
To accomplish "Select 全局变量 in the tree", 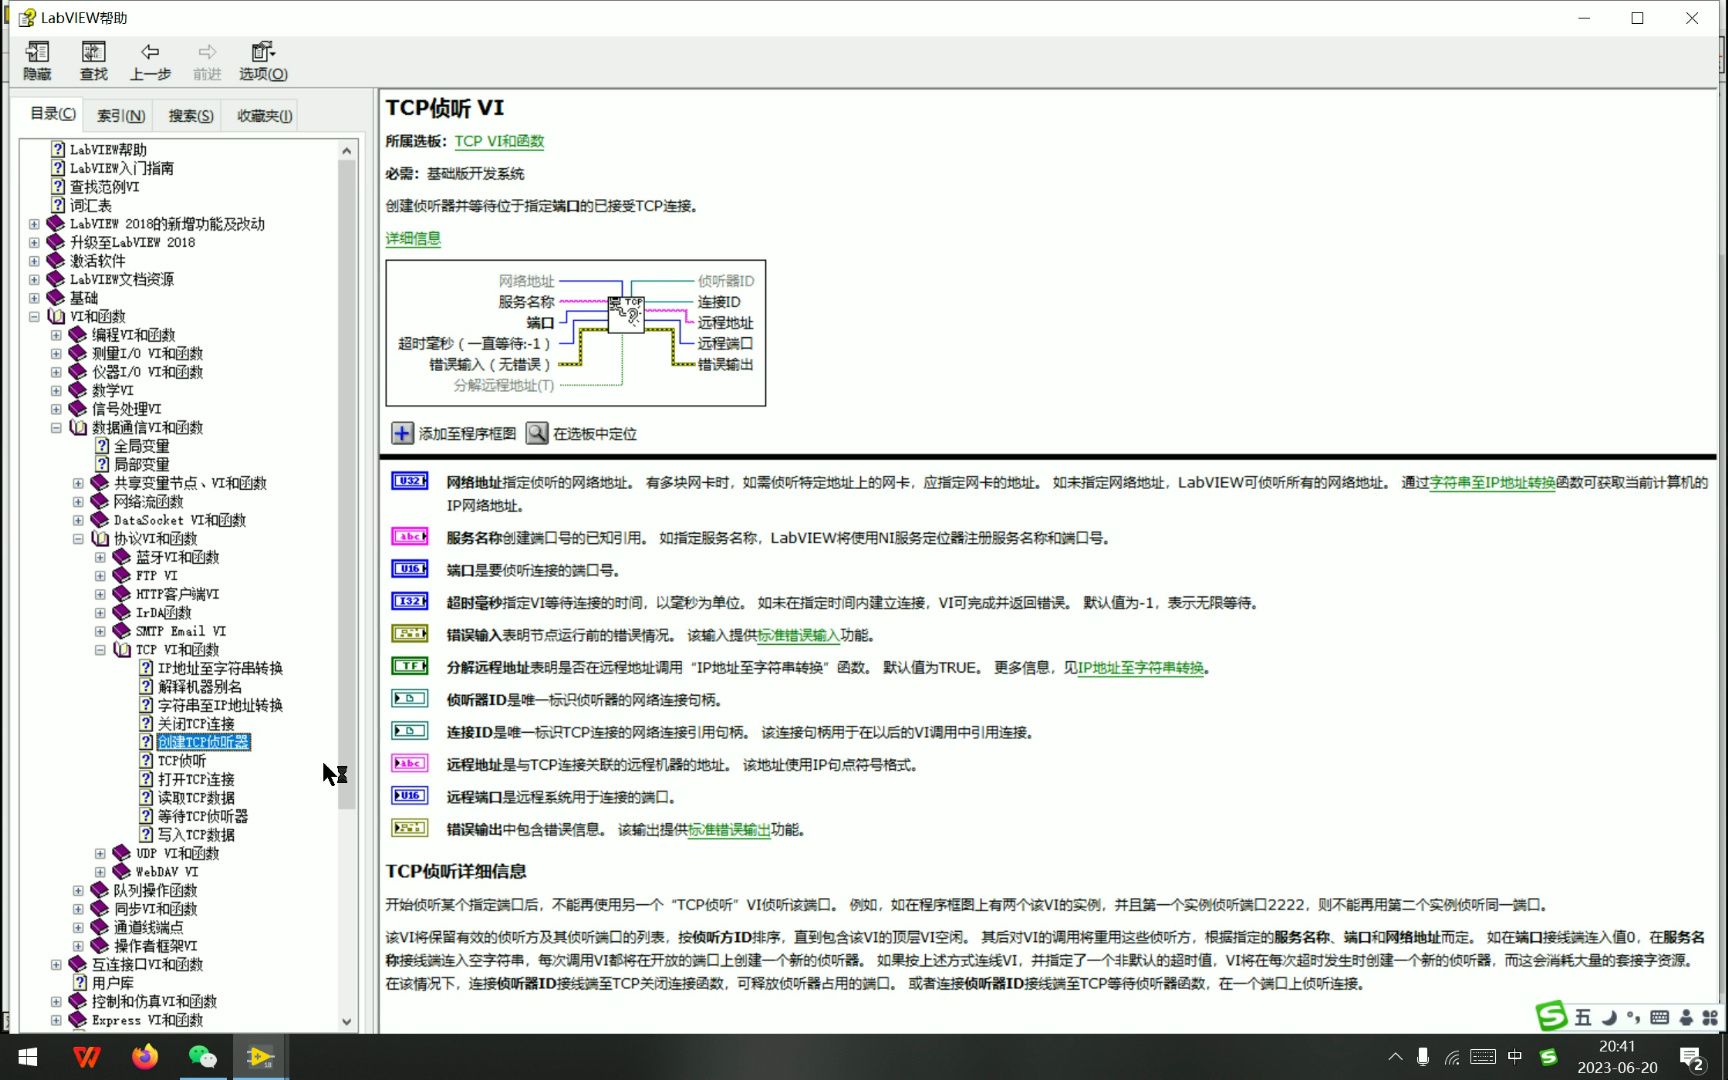I will click(141, 446).
